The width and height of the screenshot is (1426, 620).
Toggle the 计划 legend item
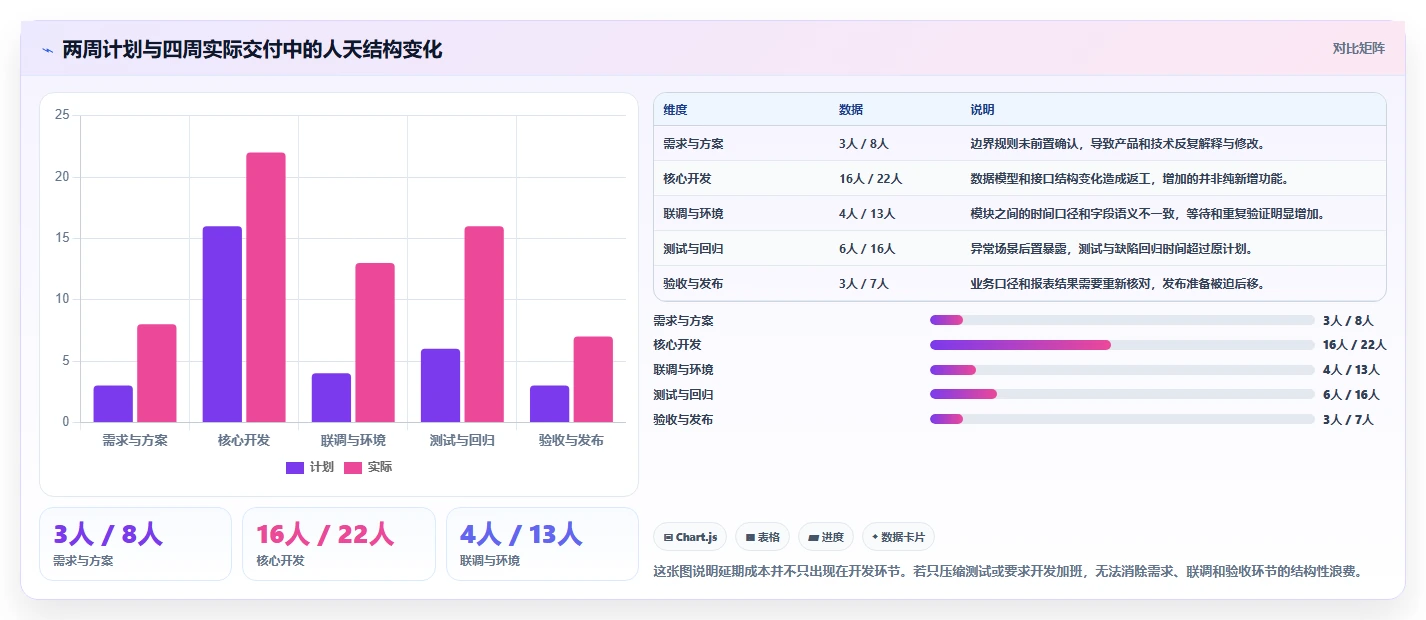310,467
